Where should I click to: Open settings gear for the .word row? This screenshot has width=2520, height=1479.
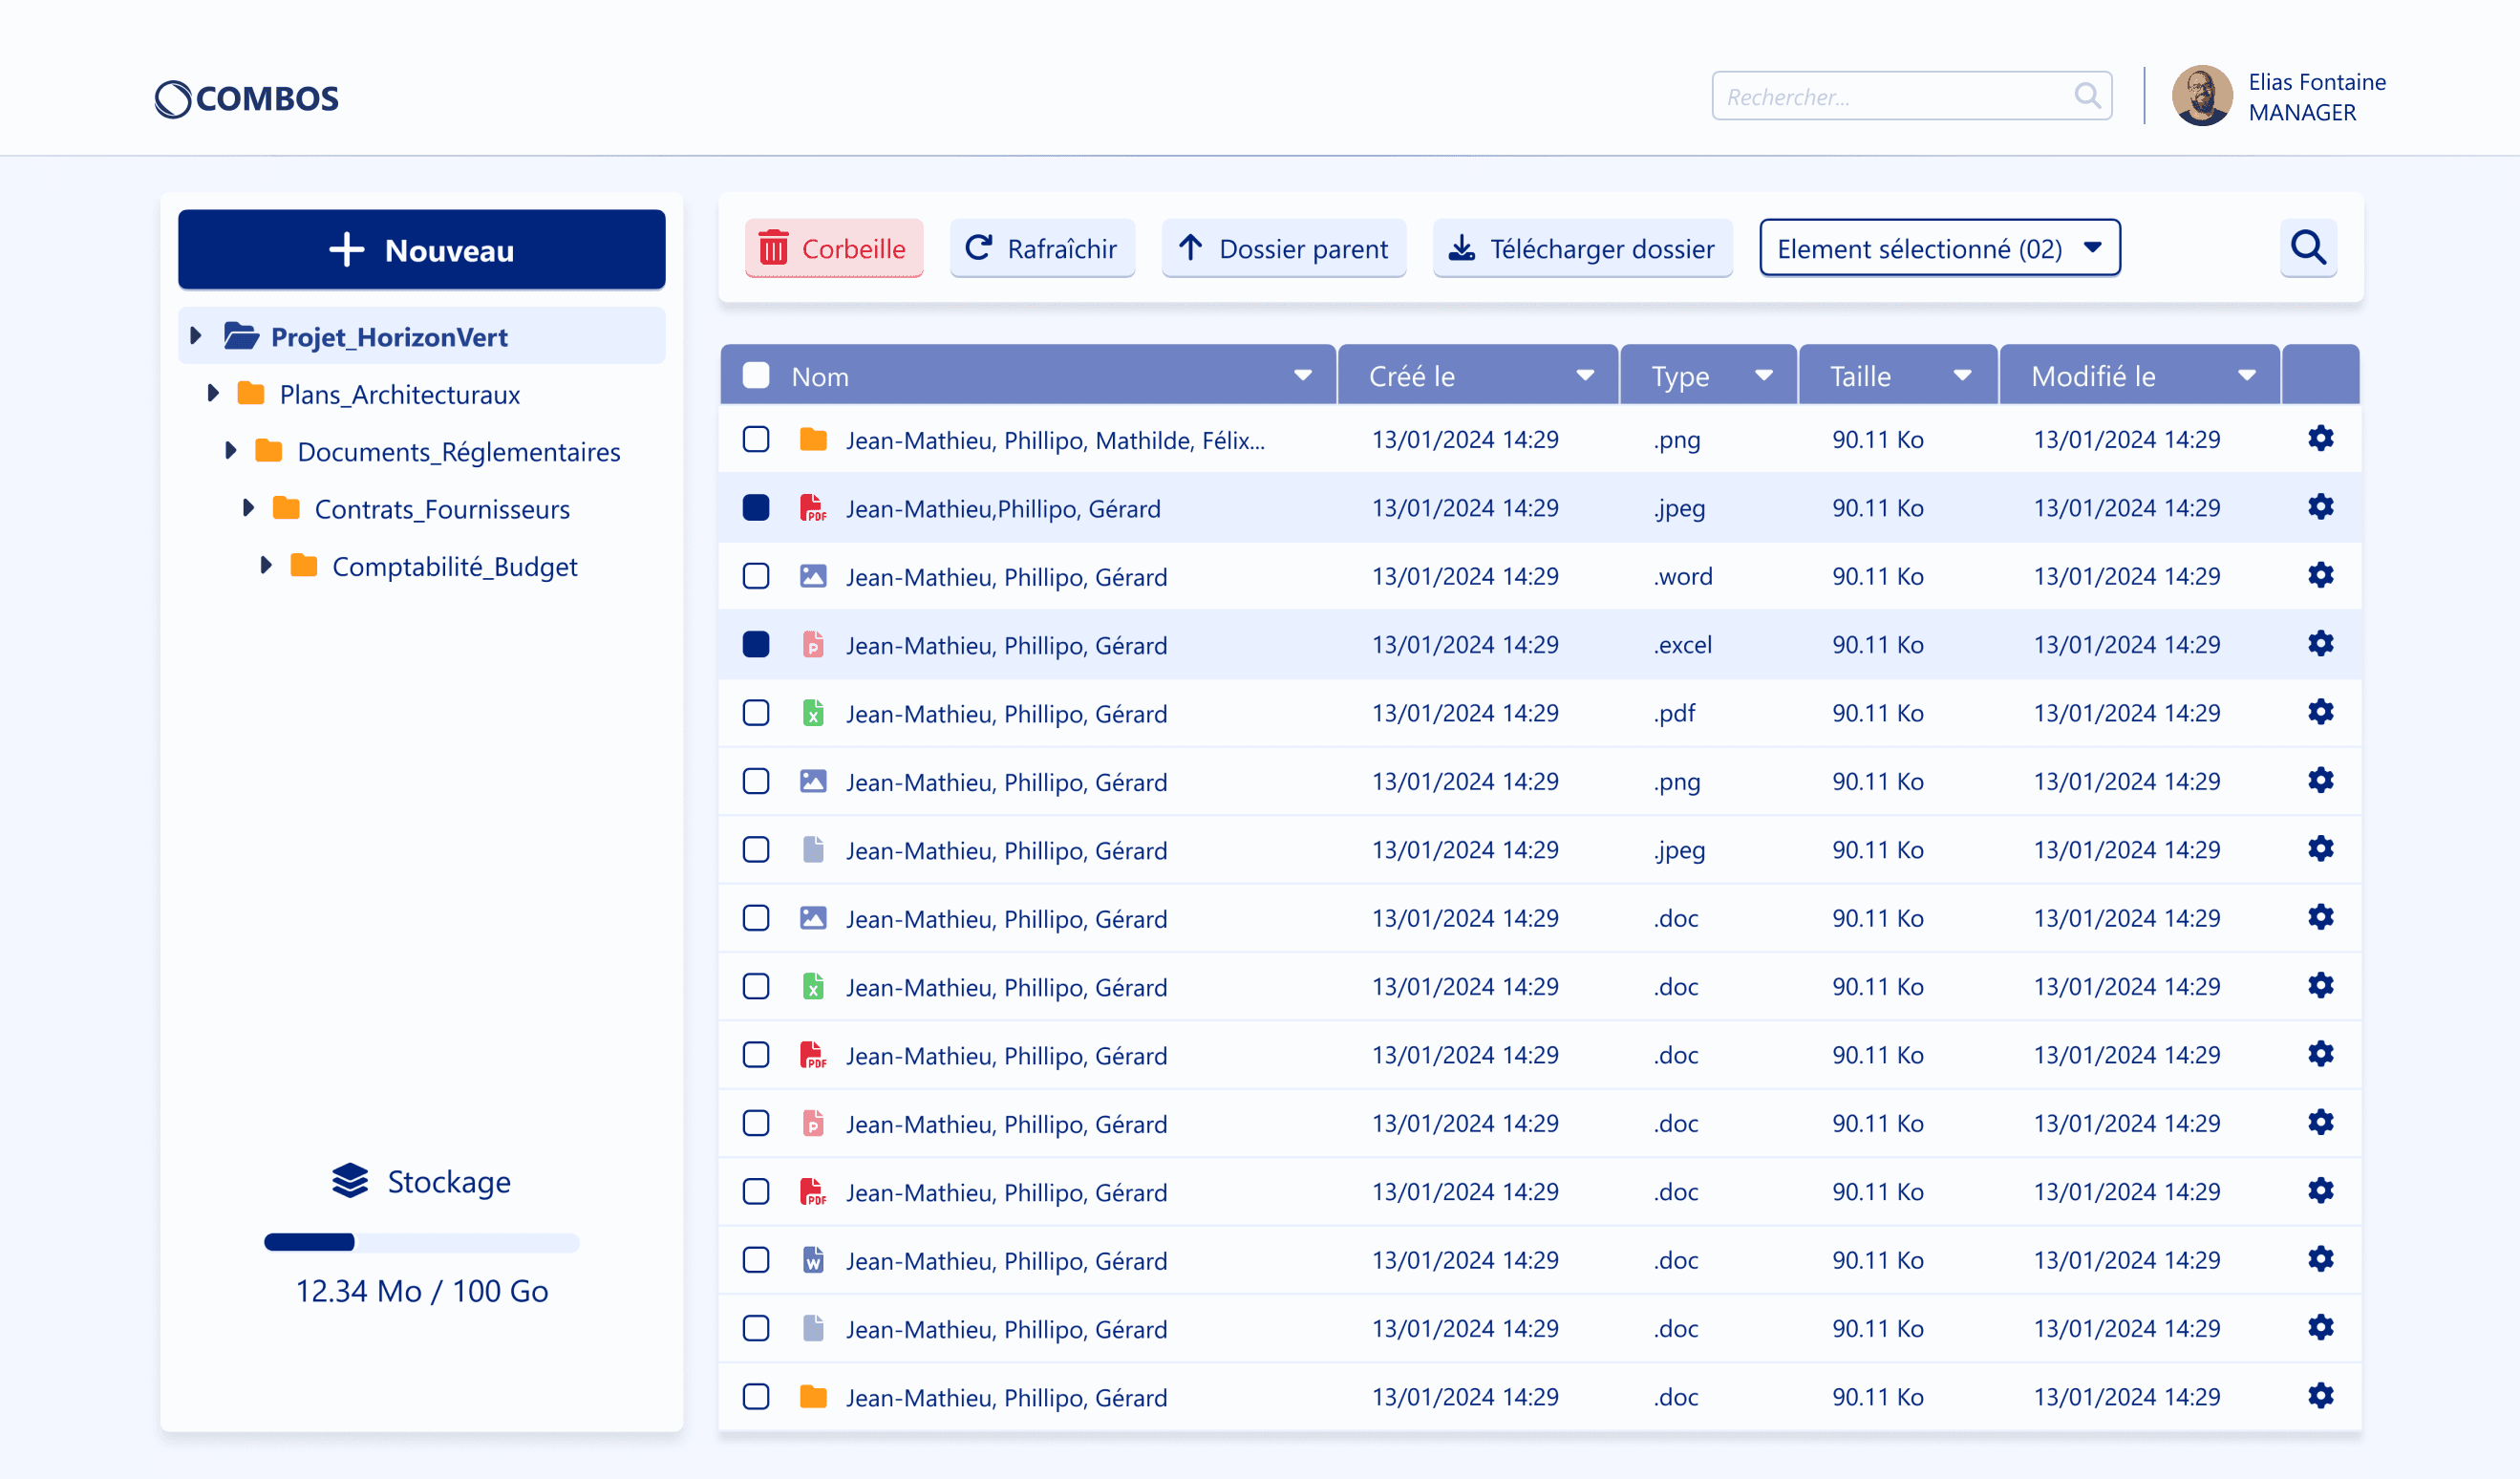click(x=2320, y=576)
